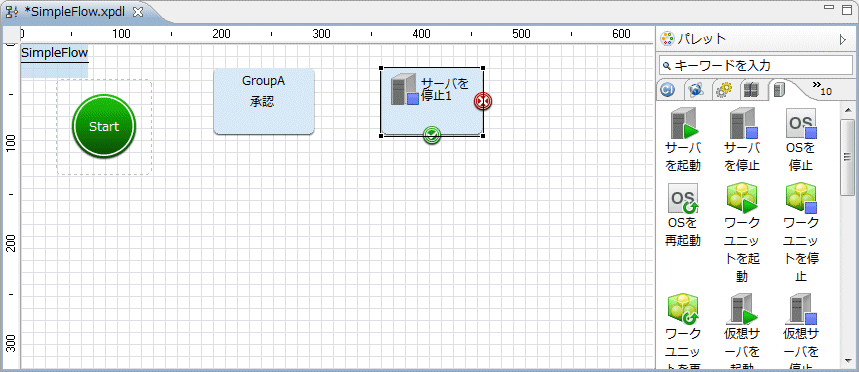Select the ワークユニットを再起動 palette item
859x372 pixels.
click(683, 332)
